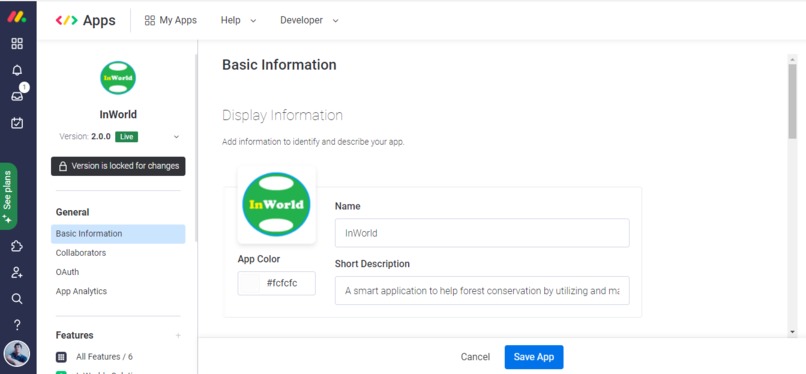Click the InWorld app logo in sidebar

point(118,78)
